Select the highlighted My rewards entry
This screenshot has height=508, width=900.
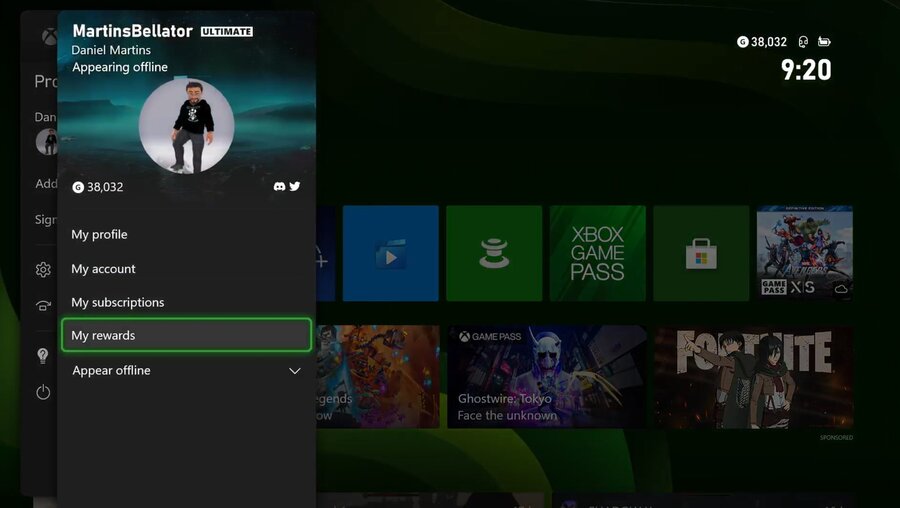[x=186, y=335]
